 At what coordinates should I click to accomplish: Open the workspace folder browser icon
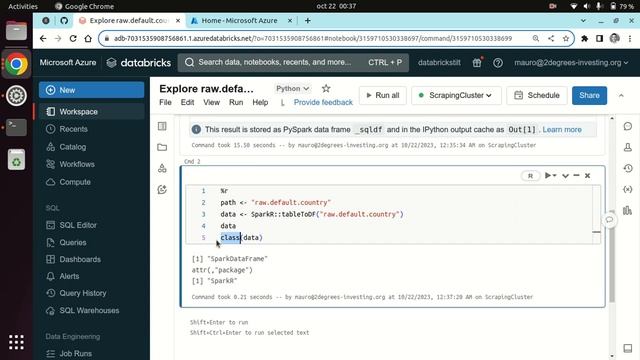tap(162, 147)
